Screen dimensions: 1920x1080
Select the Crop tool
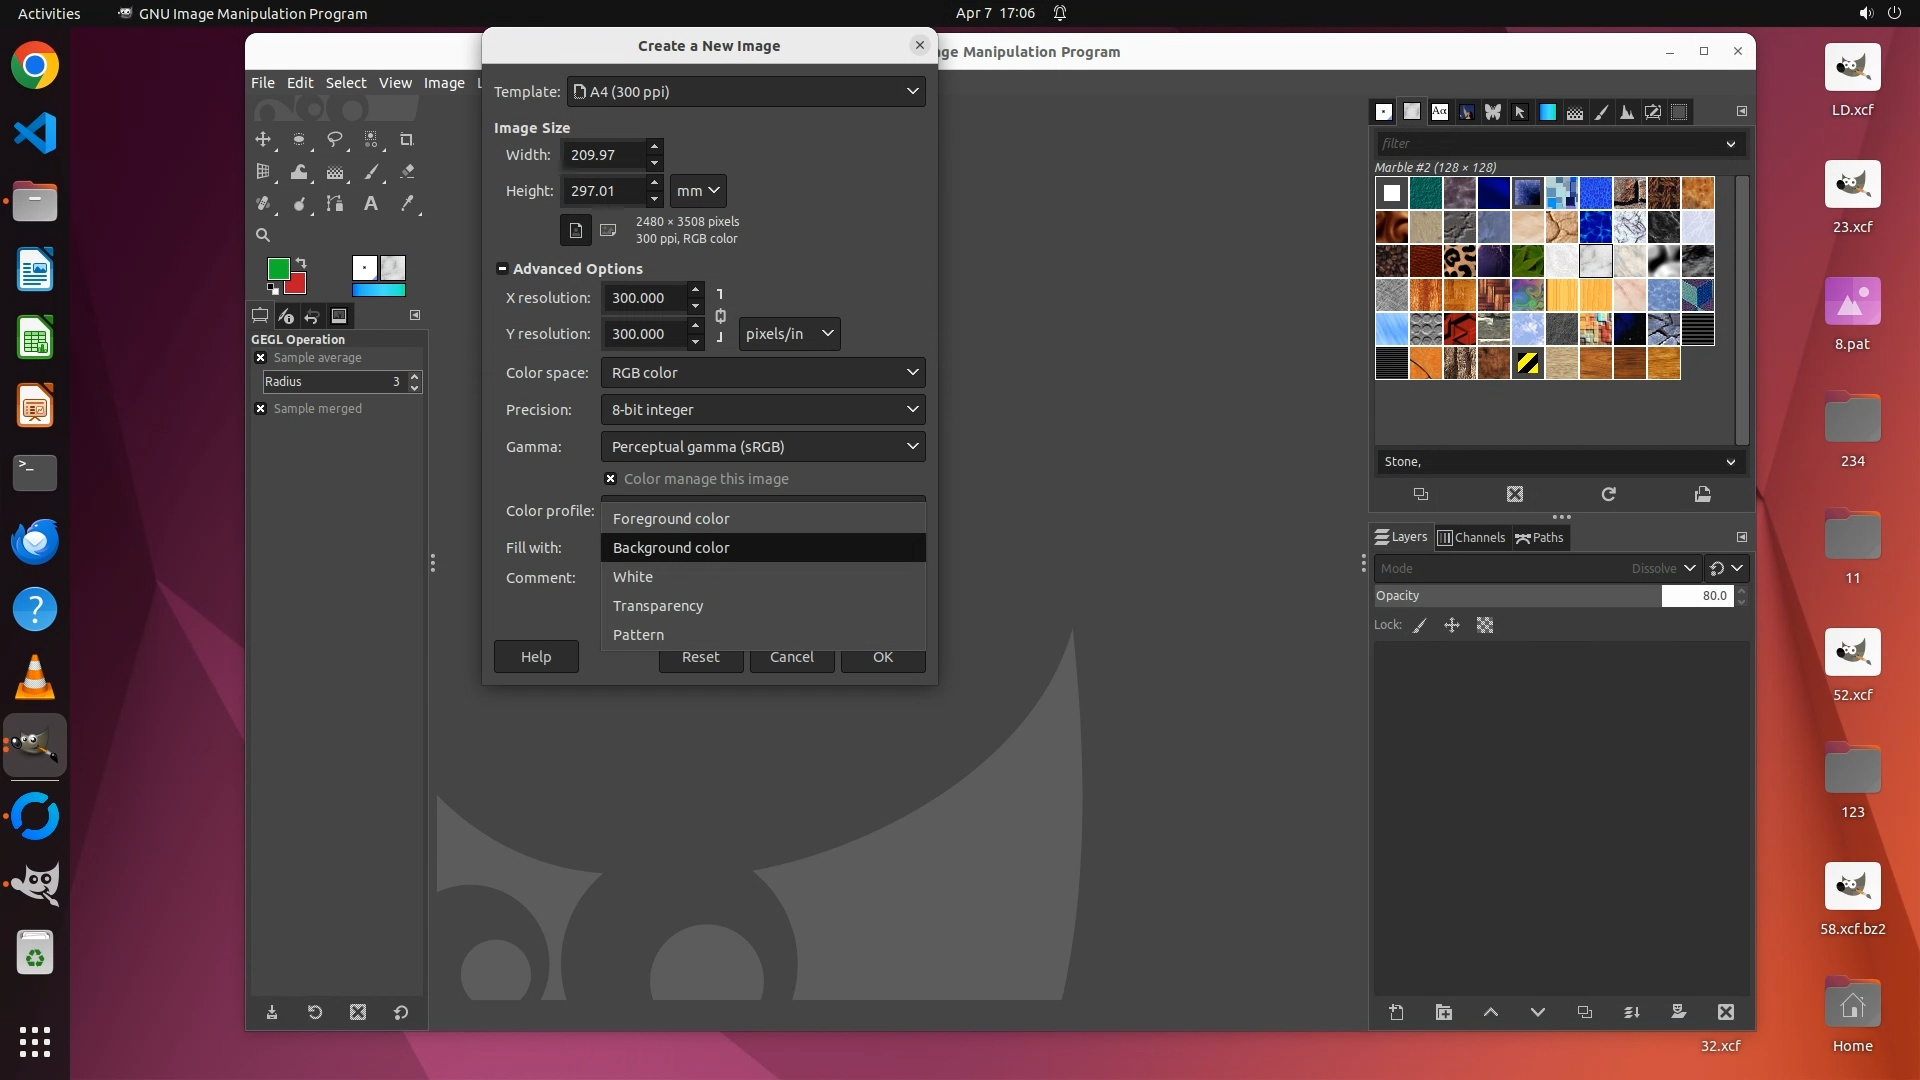pyautogui.click(x=406, y=139)
